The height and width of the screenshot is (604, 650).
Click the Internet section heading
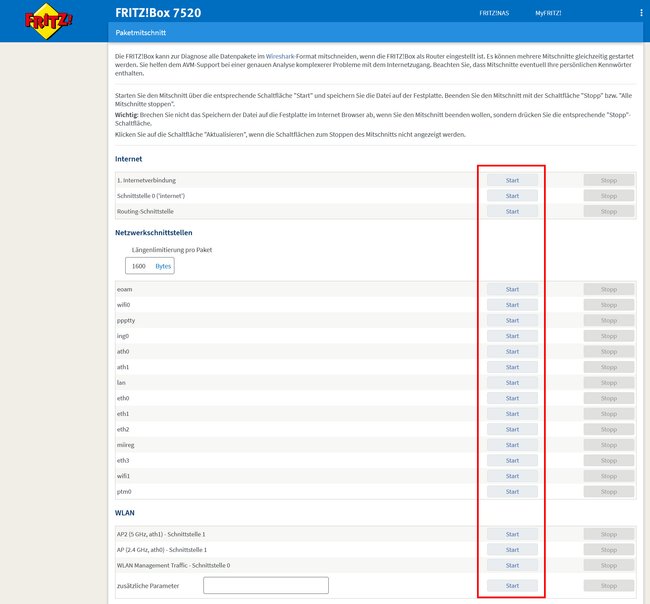pyautogui.click(x=129, y=159)
